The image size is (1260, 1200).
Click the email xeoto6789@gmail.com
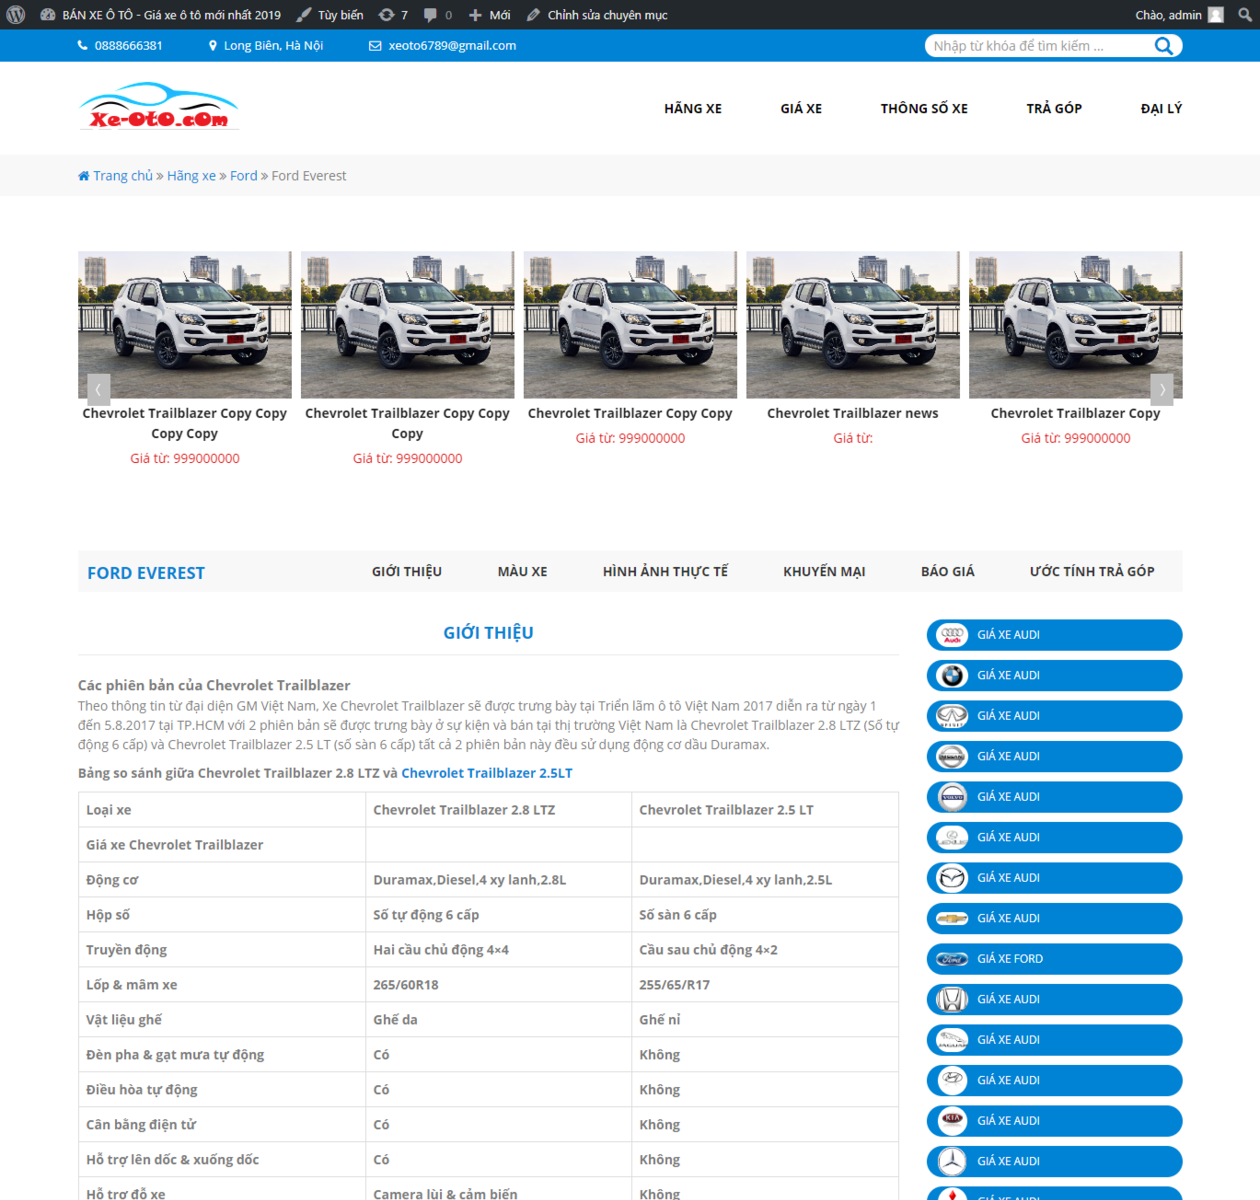[x=452, y=46]
